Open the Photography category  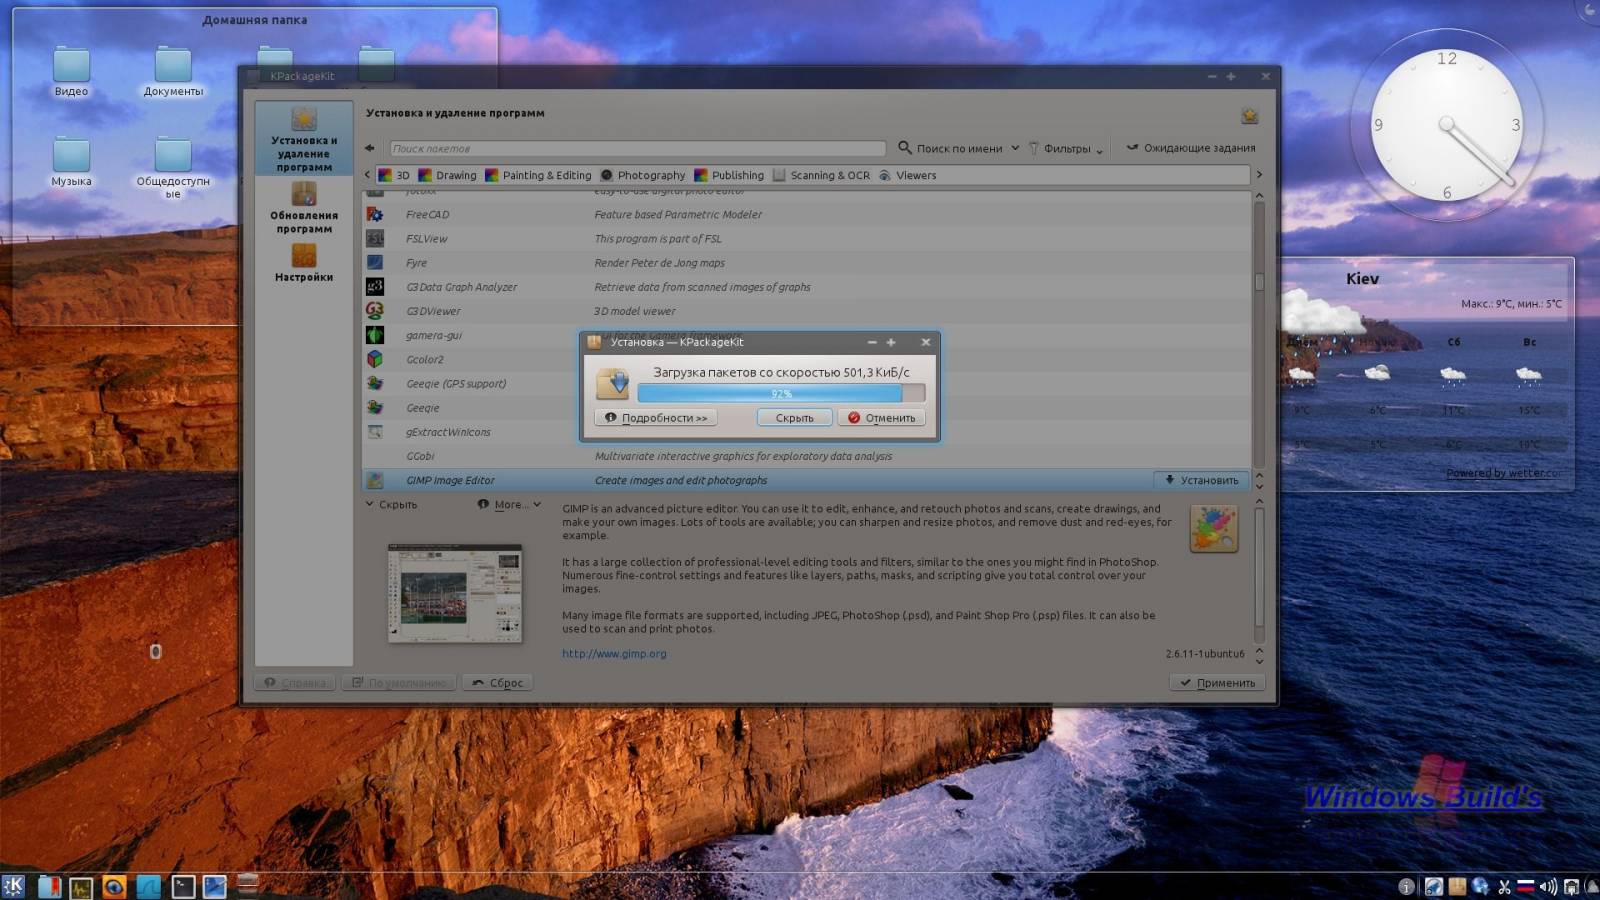(x=643, y=175)
